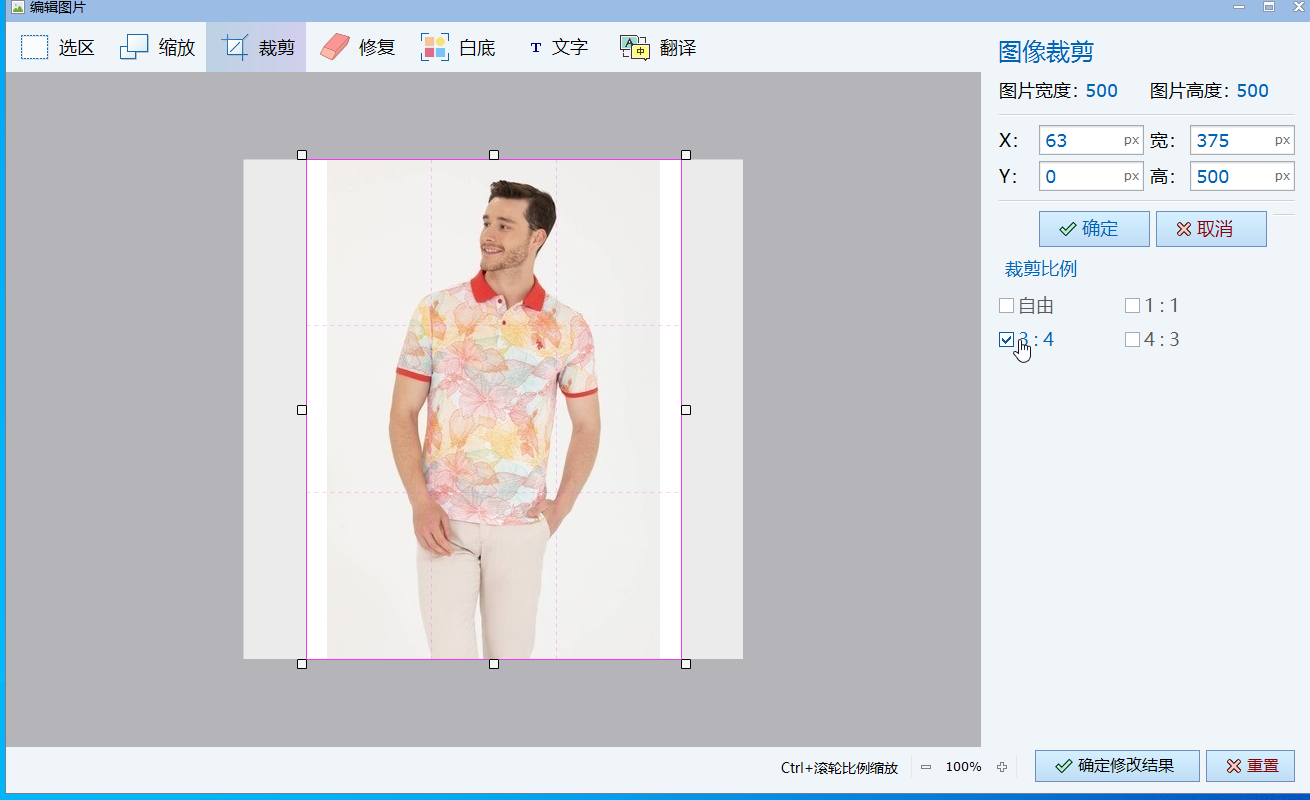Cancel crop with 取消 button

(1210, 229)
